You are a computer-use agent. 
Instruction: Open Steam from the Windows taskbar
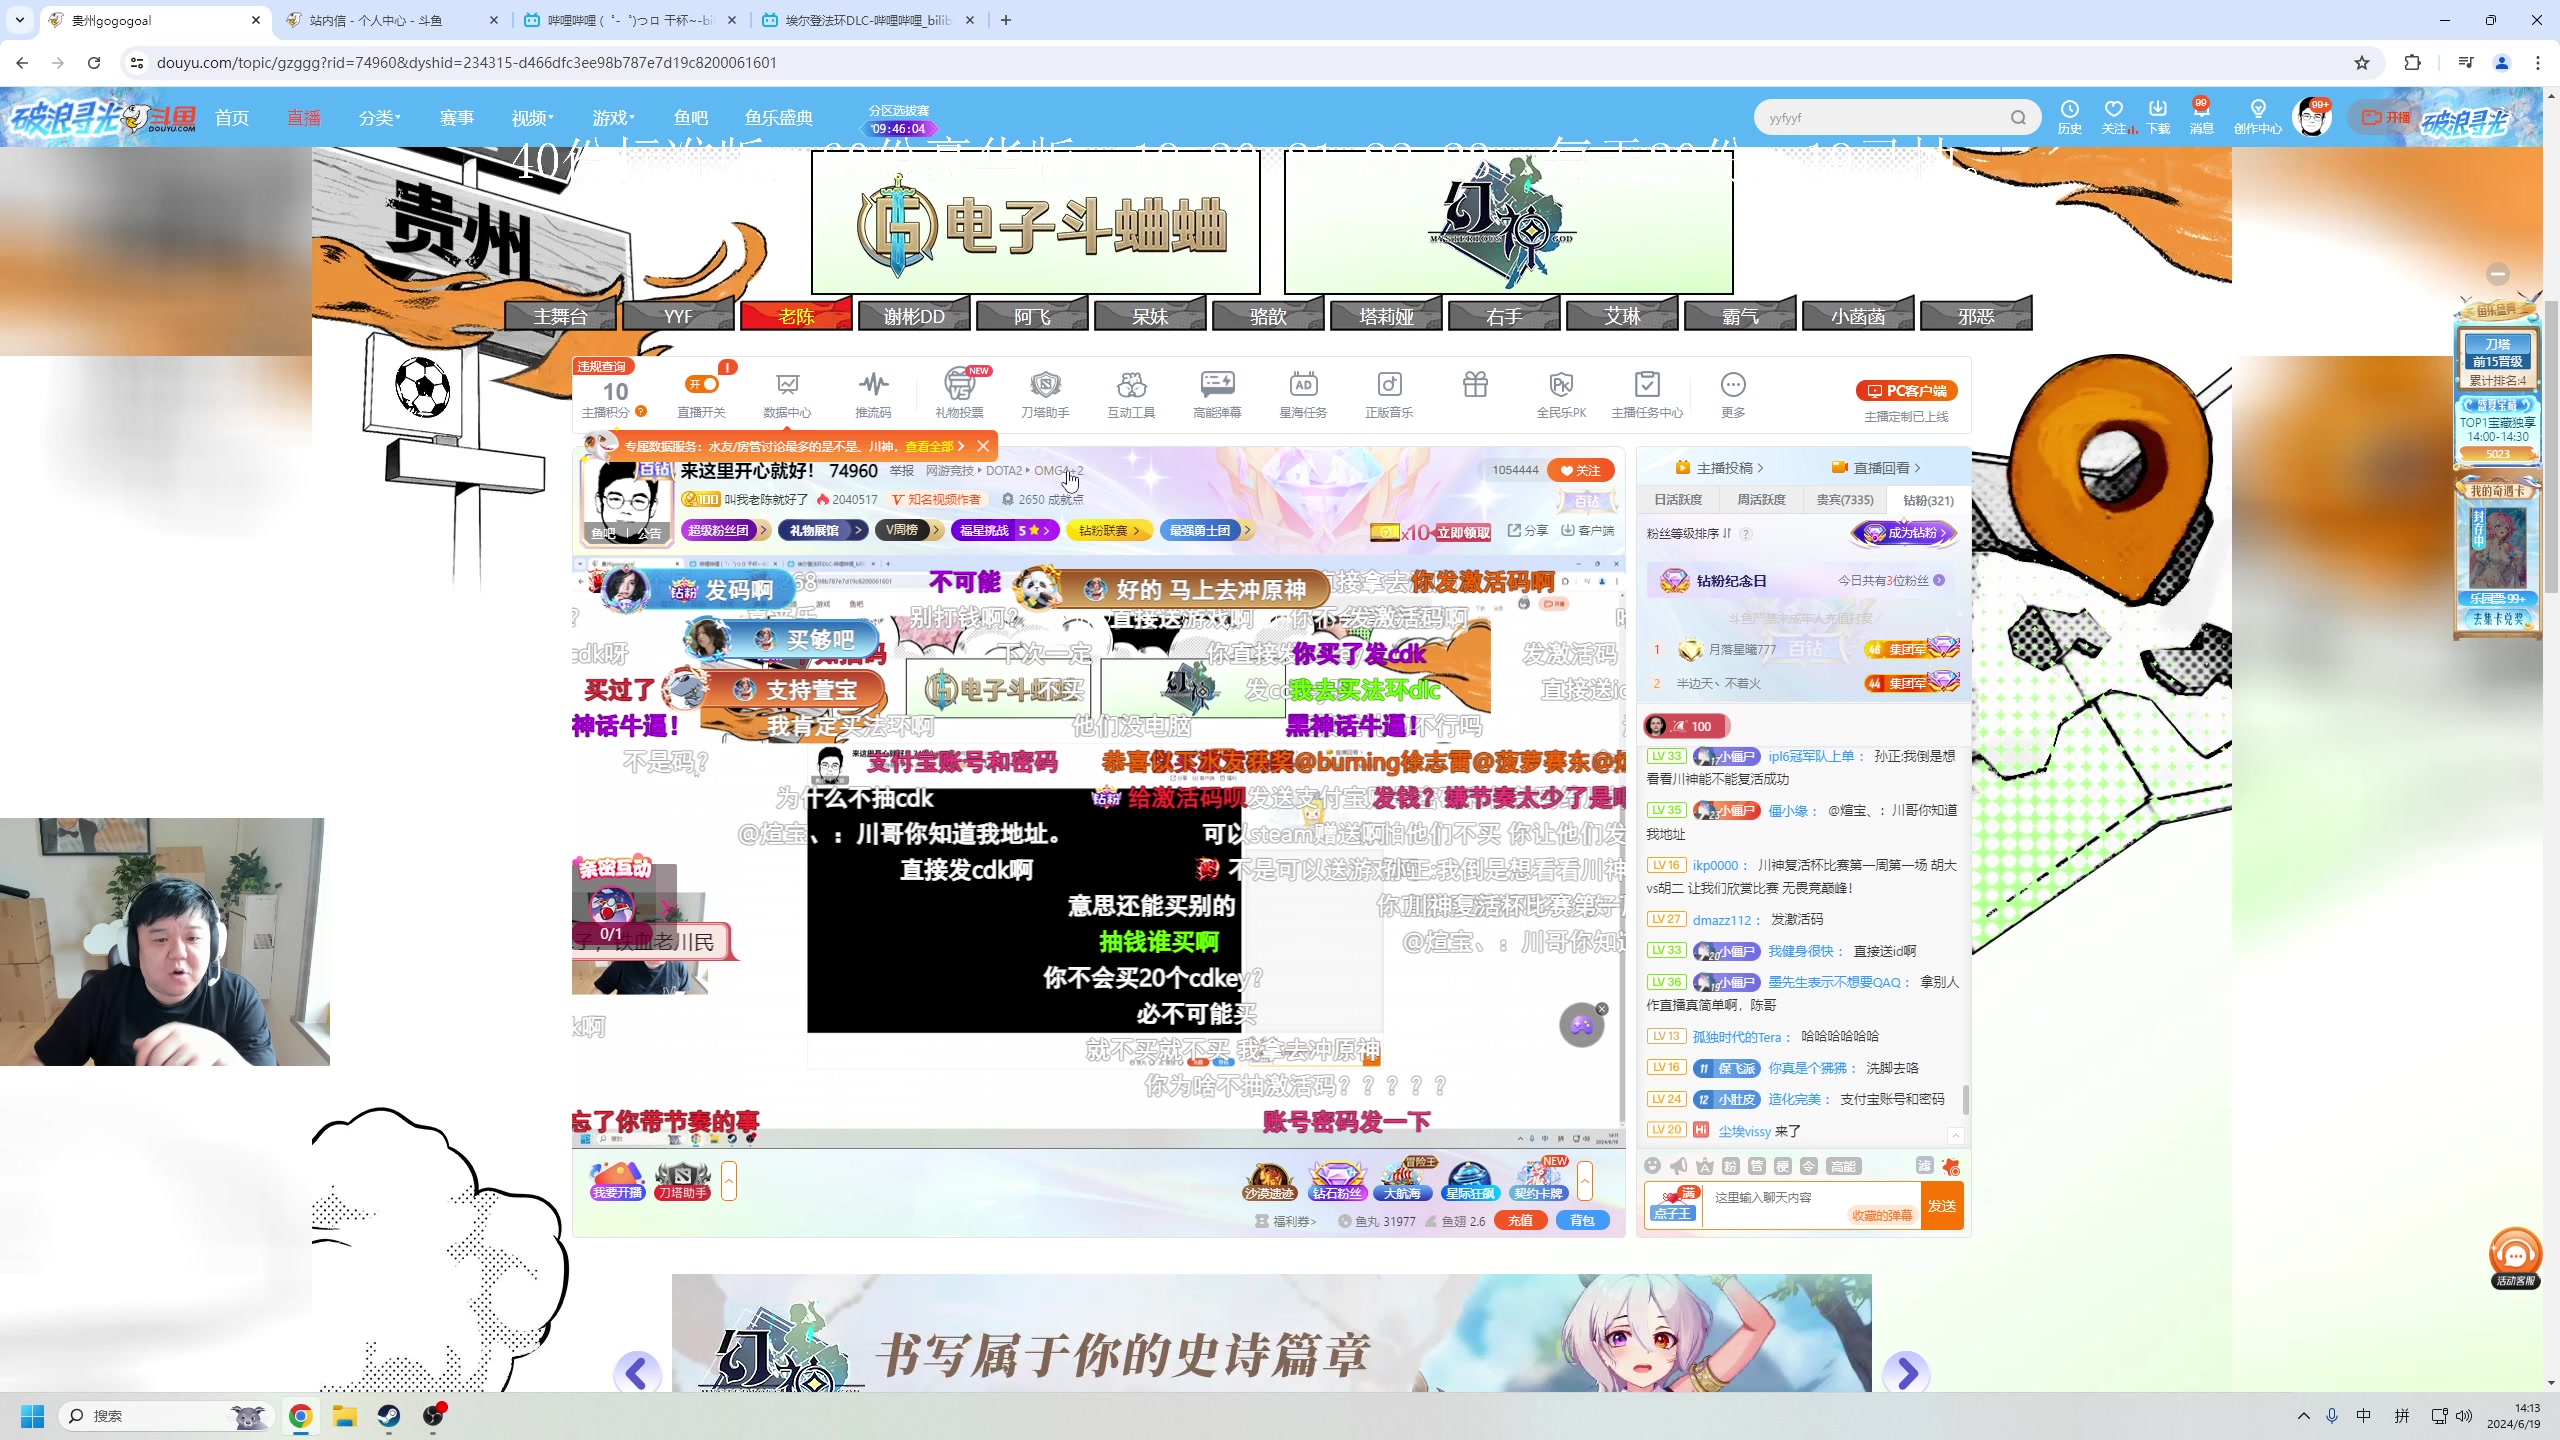click(x=389, y=1416)
